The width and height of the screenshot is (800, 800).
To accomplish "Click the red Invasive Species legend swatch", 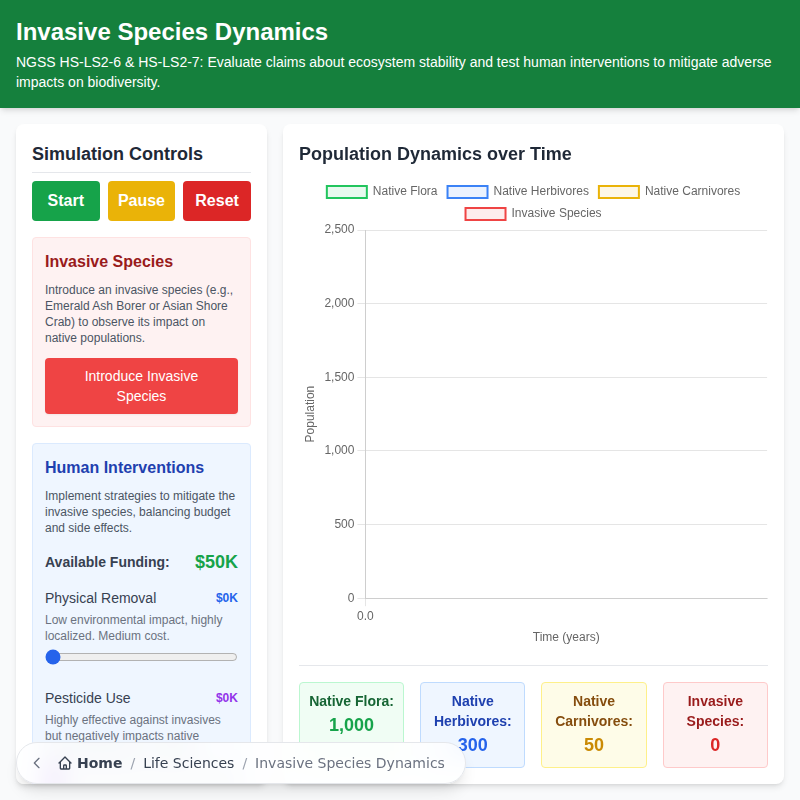I will (x=485, y=213).
